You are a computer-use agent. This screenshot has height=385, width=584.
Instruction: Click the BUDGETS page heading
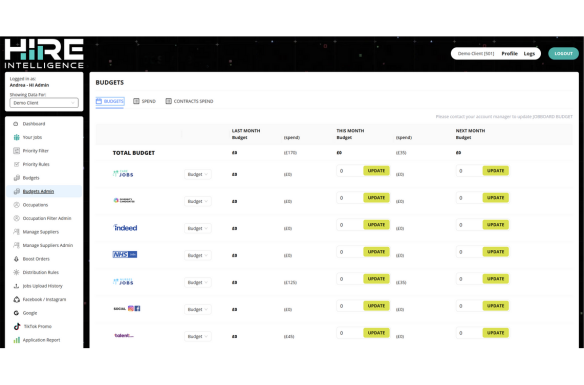110,83
